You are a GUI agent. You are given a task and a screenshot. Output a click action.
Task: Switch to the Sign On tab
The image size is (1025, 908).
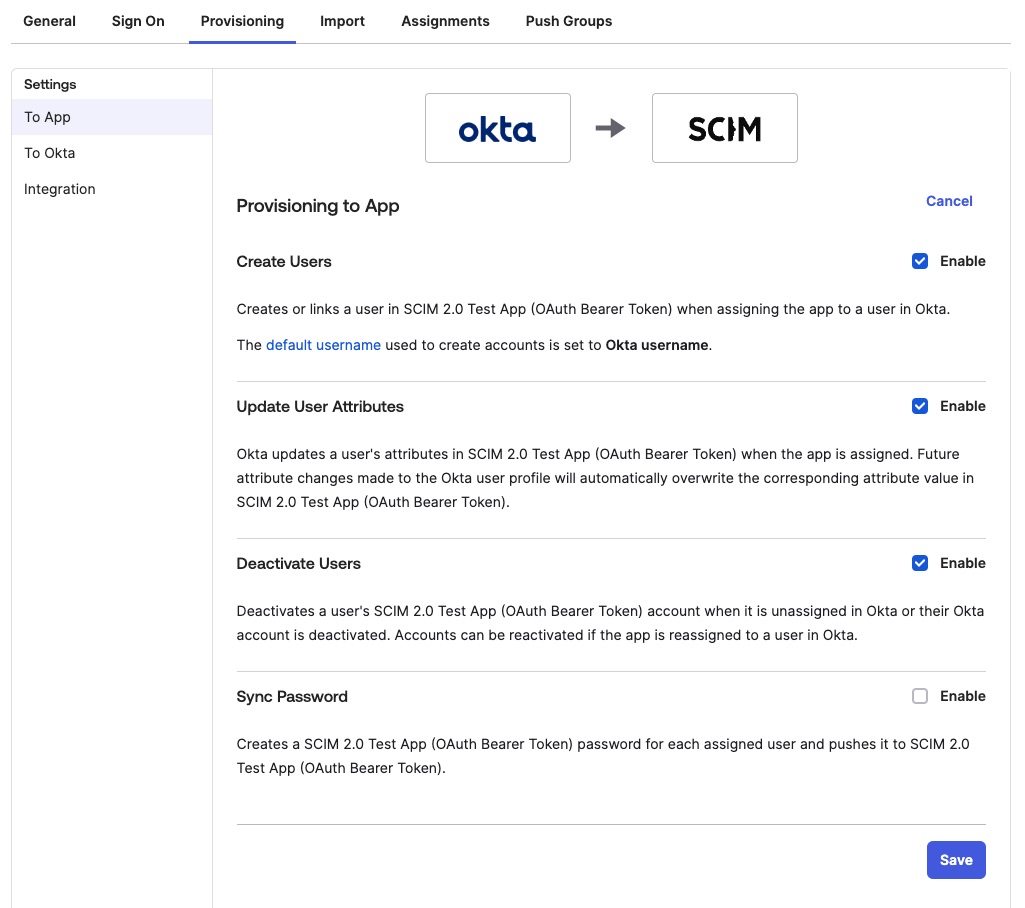click(138, 21)
